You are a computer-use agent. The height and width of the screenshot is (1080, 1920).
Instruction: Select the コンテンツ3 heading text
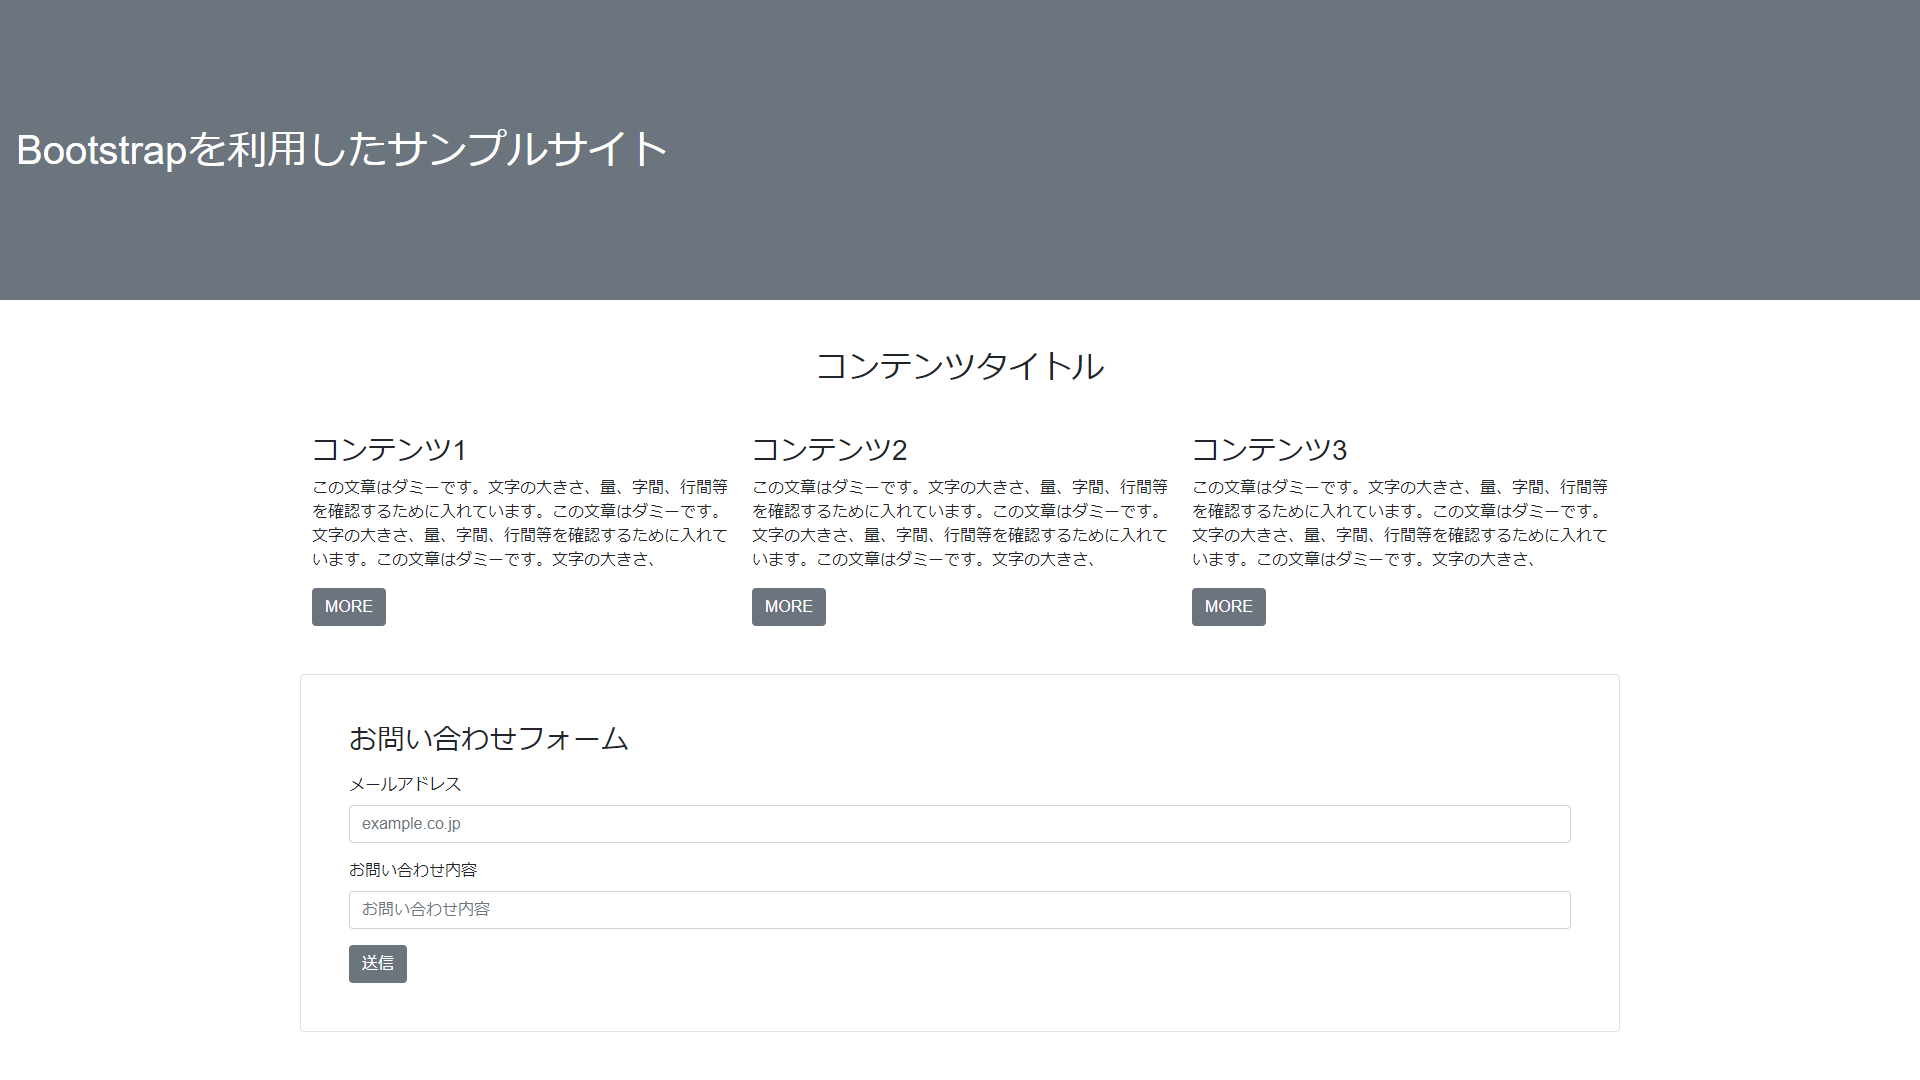(x=1269, y=450)
